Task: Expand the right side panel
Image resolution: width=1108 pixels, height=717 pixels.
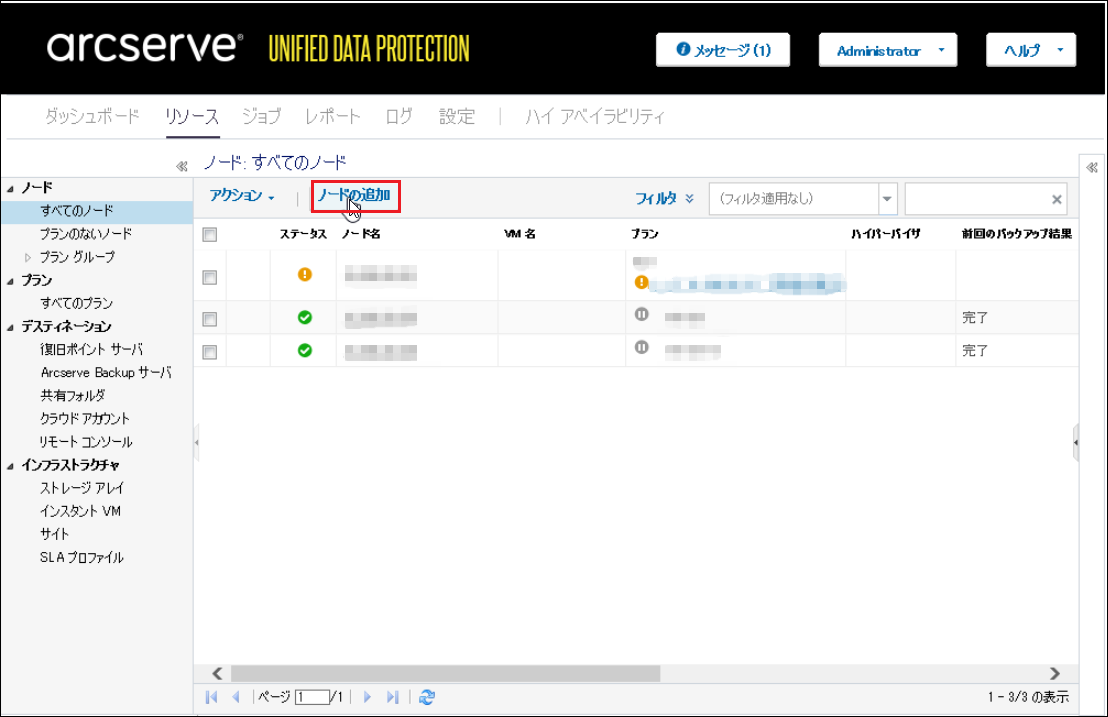Action: tap(1092, 167)
